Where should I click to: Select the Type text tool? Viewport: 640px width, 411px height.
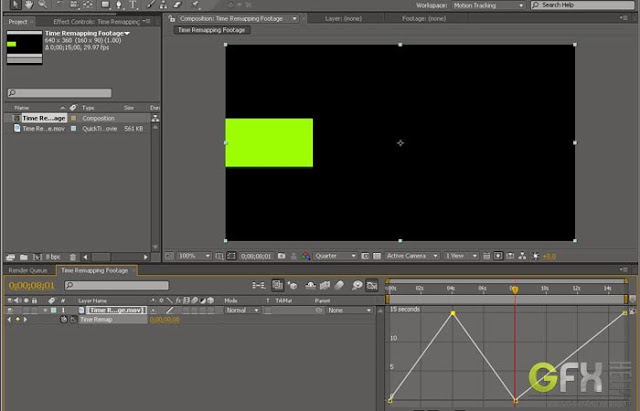click(133, 4)
